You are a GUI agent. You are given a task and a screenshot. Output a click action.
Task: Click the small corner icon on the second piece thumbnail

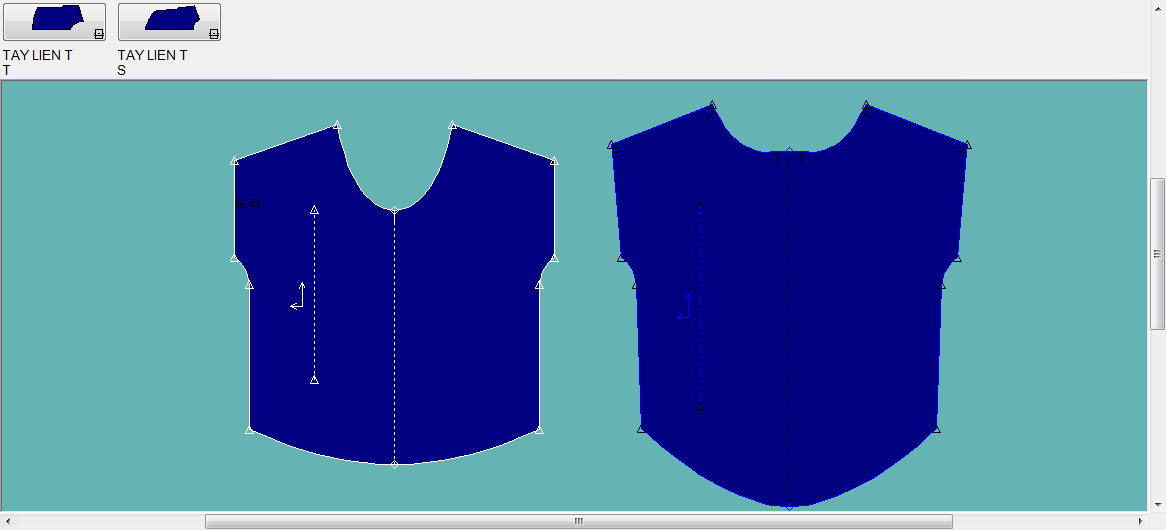(x=213, y=34)
